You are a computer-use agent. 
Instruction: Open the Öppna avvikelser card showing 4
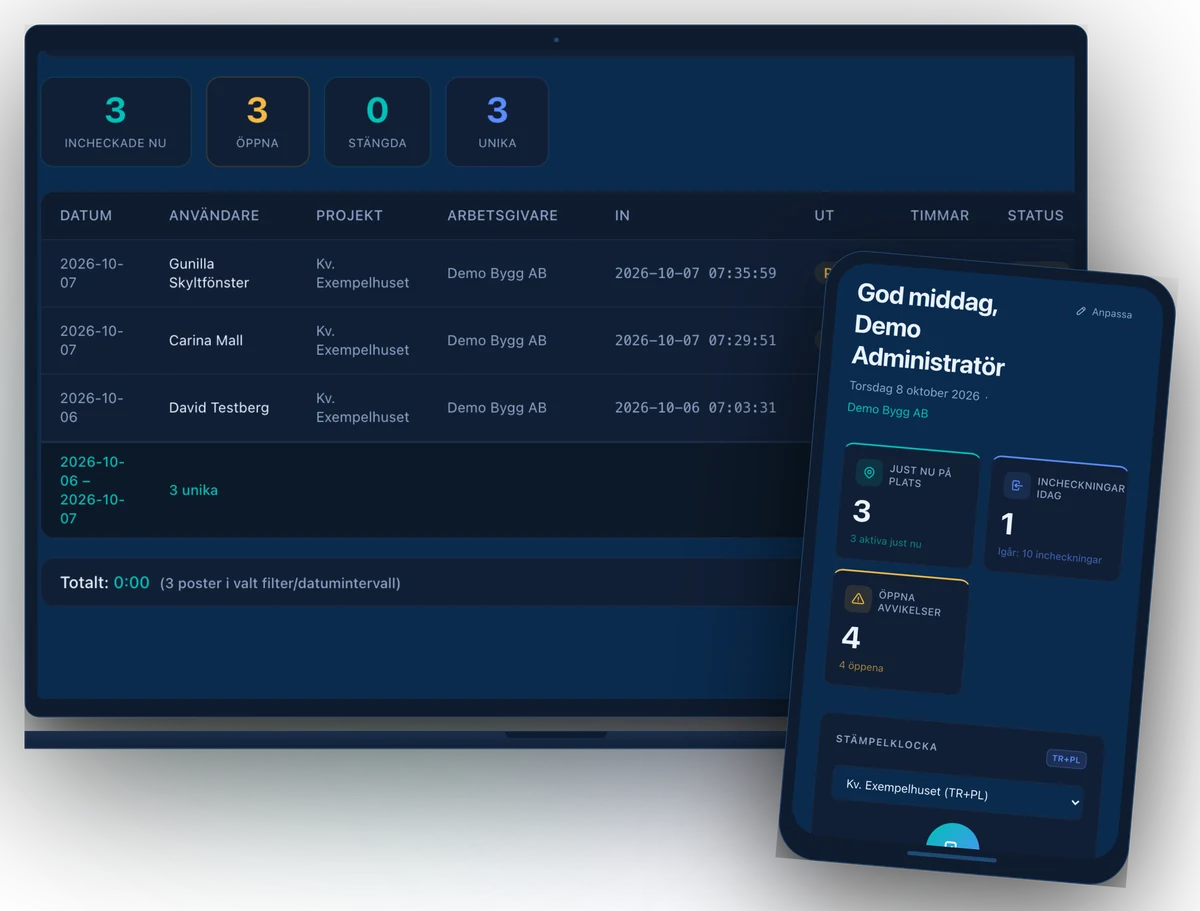tap(898, 632)
